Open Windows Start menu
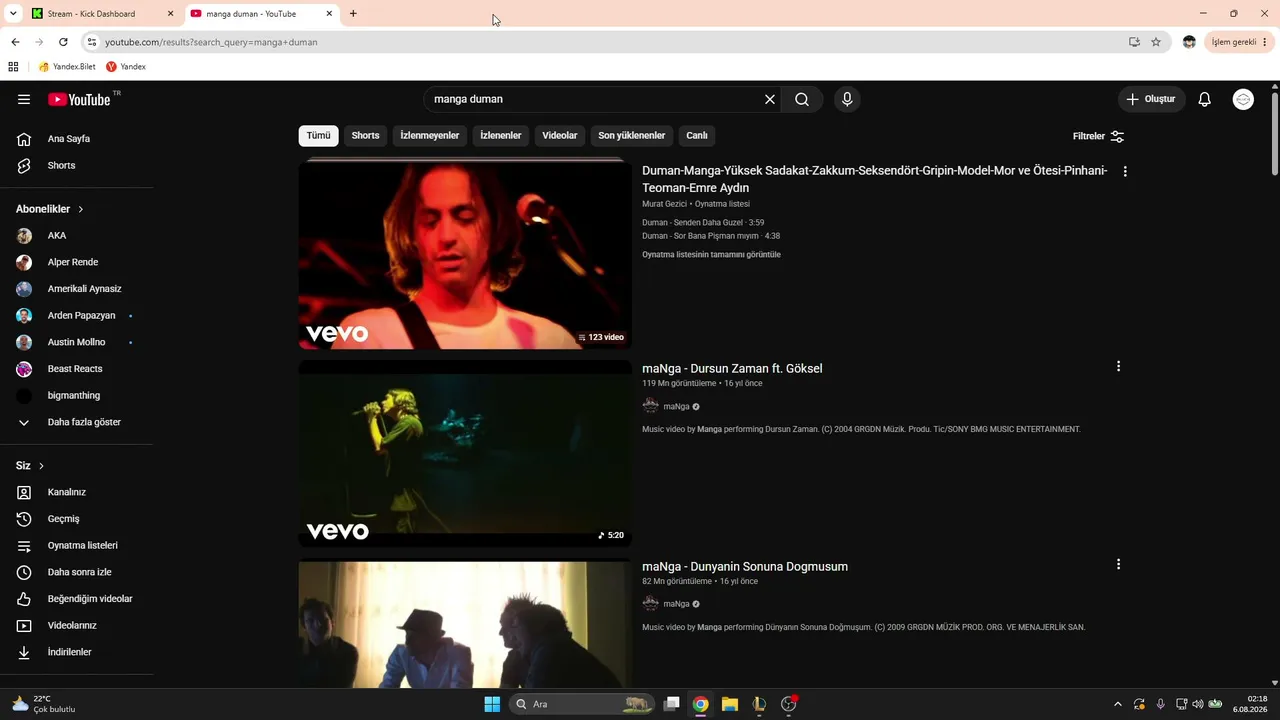Image resolution: width=1280 pixels, height=720 pixels. pos(492,704)
